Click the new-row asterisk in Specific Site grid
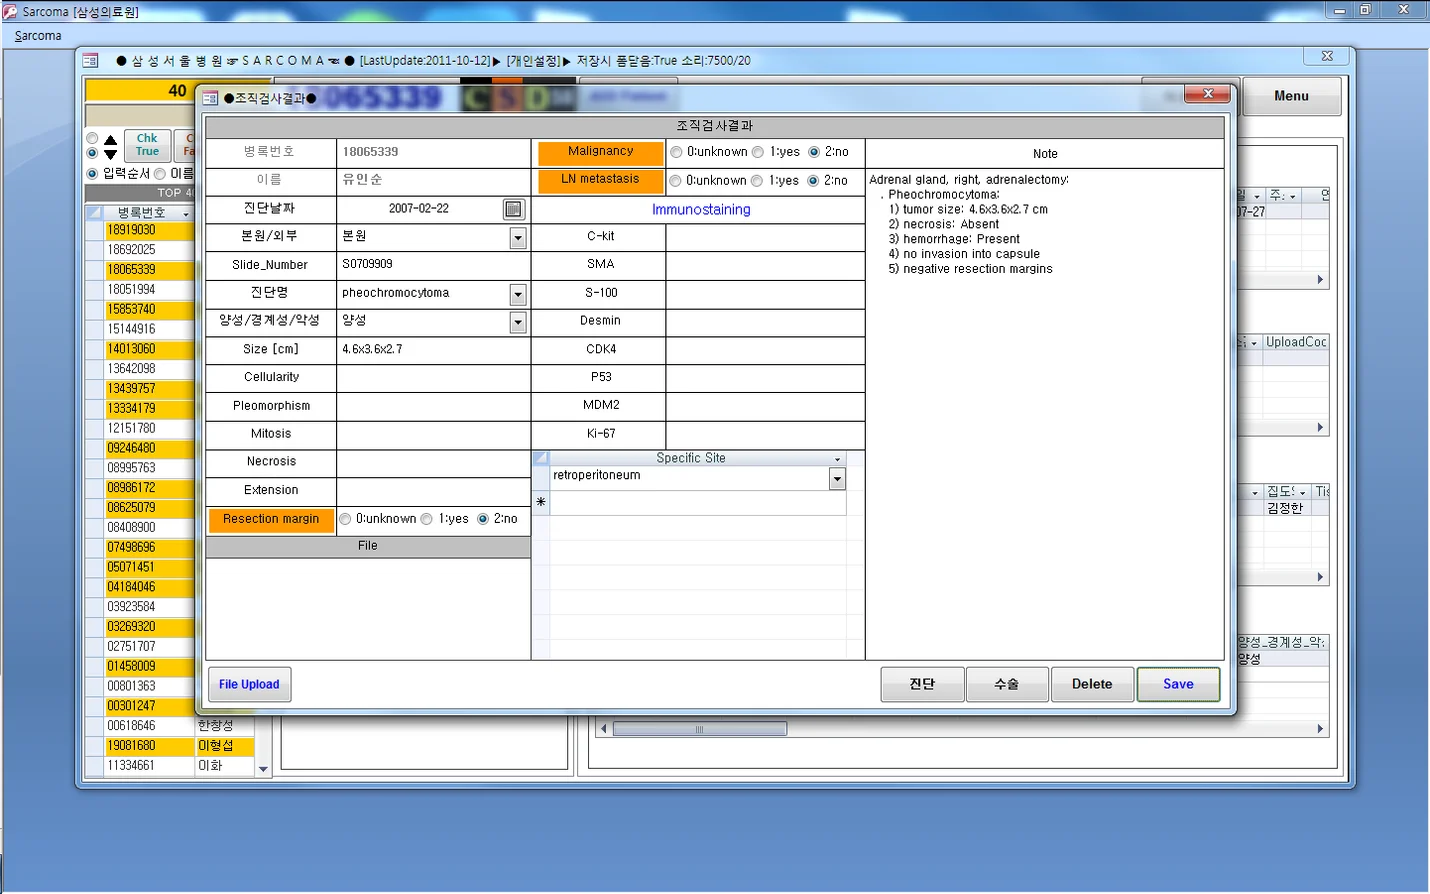Viewport: 1430px width, 894px height. 541,503
